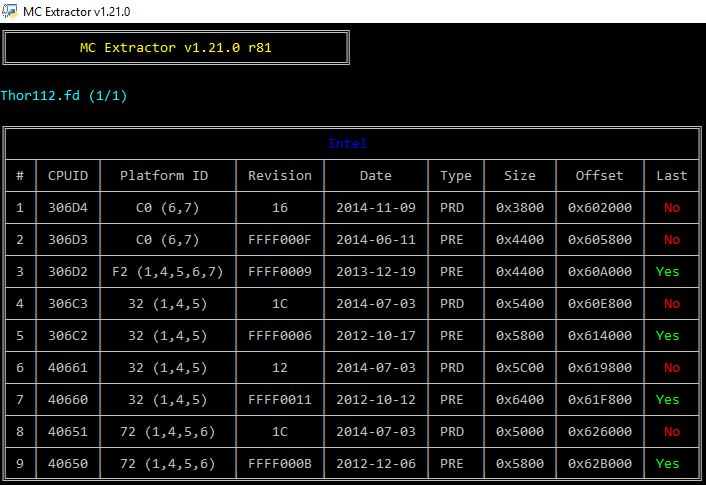Click the Last column header
Screen dimensions: 706x485
tap(672, 176)
